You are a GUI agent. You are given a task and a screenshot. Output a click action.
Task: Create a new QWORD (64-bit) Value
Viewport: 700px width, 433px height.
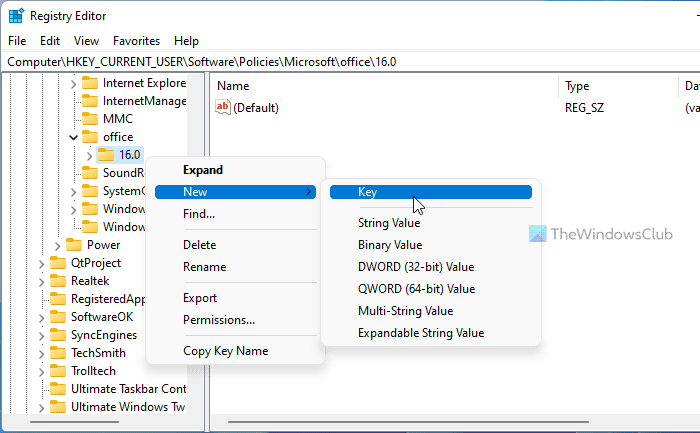[431, 288]
